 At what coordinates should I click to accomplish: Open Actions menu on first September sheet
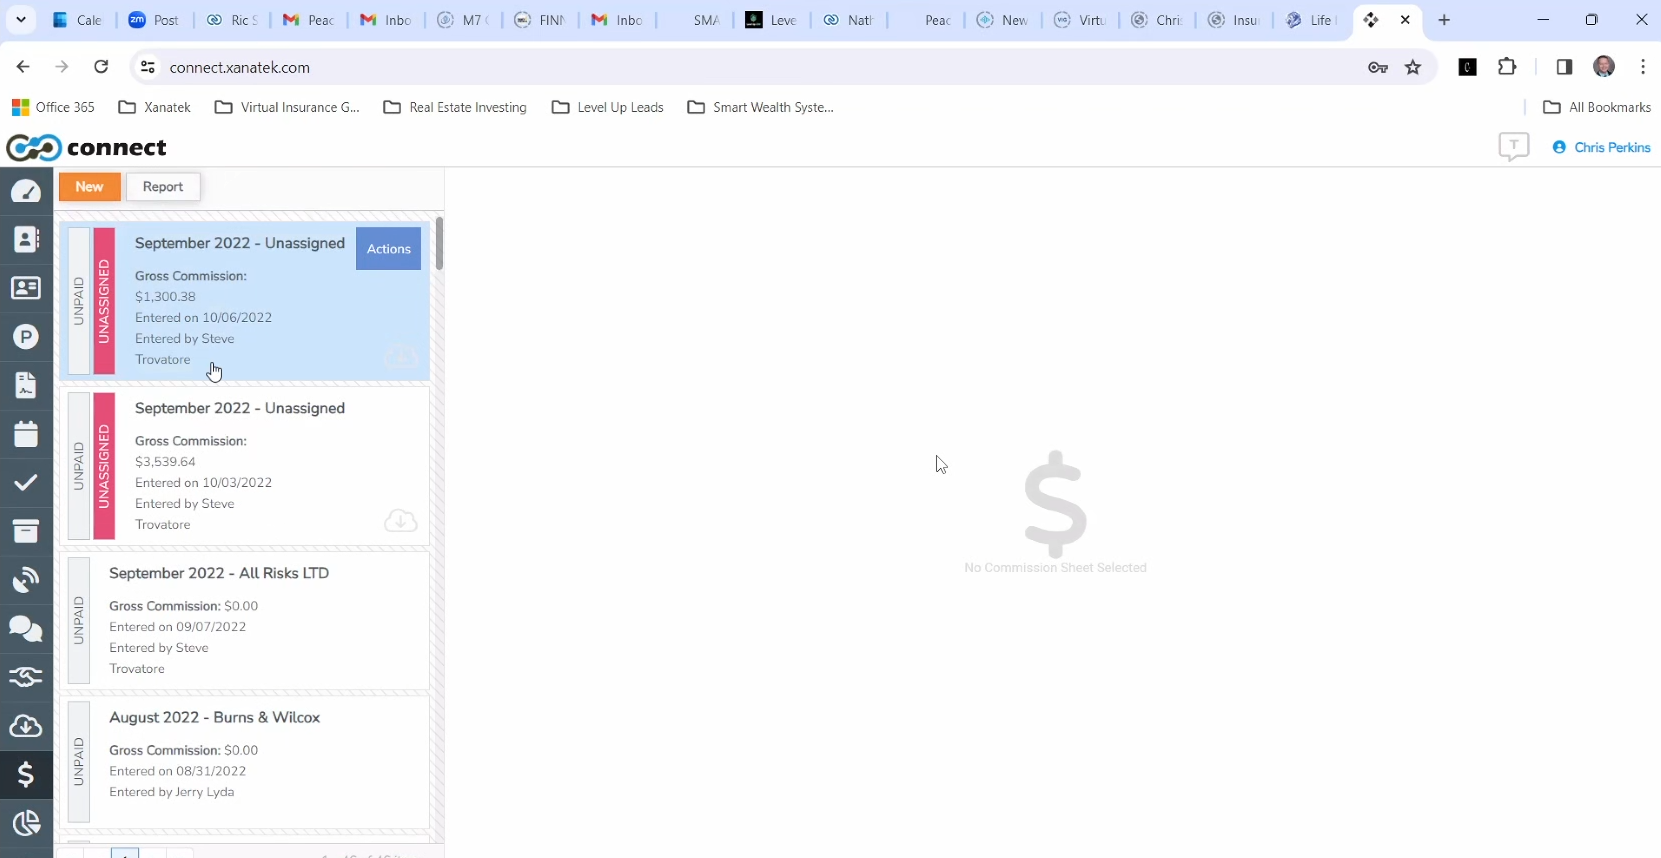pyautogui.click(x=388, y=249)
